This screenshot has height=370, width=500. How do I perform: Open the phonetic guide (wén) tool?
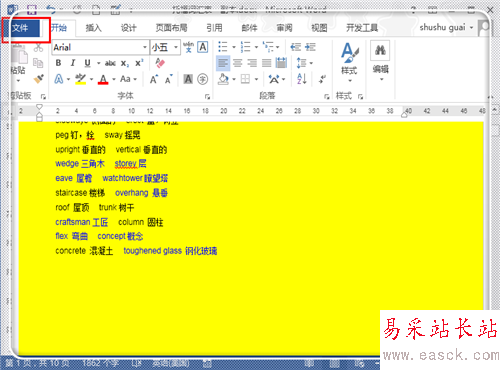(x=188, y=47)
